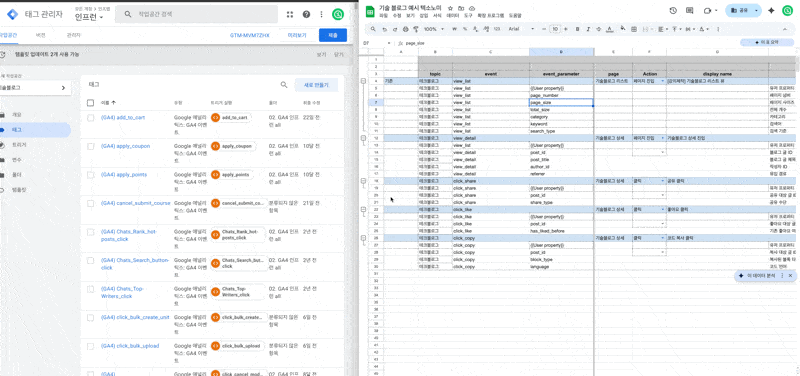Open Tag Manager more options menu
The height and width of the screenshot is (376, 800).
click(321, 14)
